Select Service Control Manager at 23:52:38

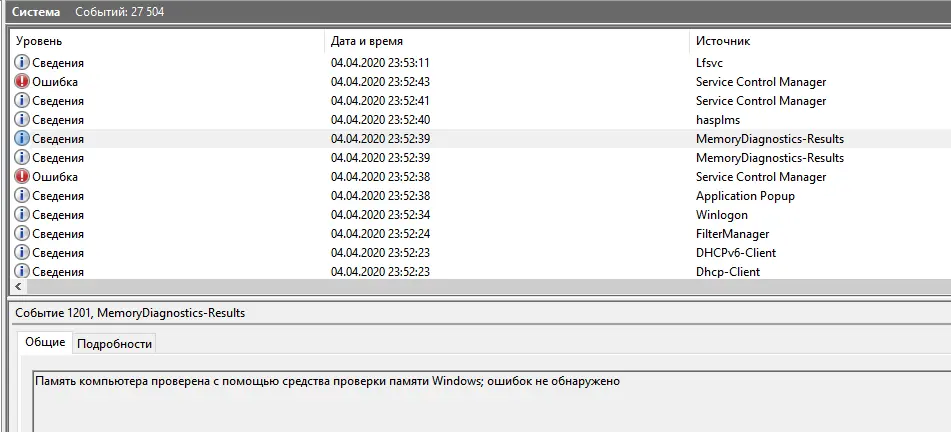point(761,177)
